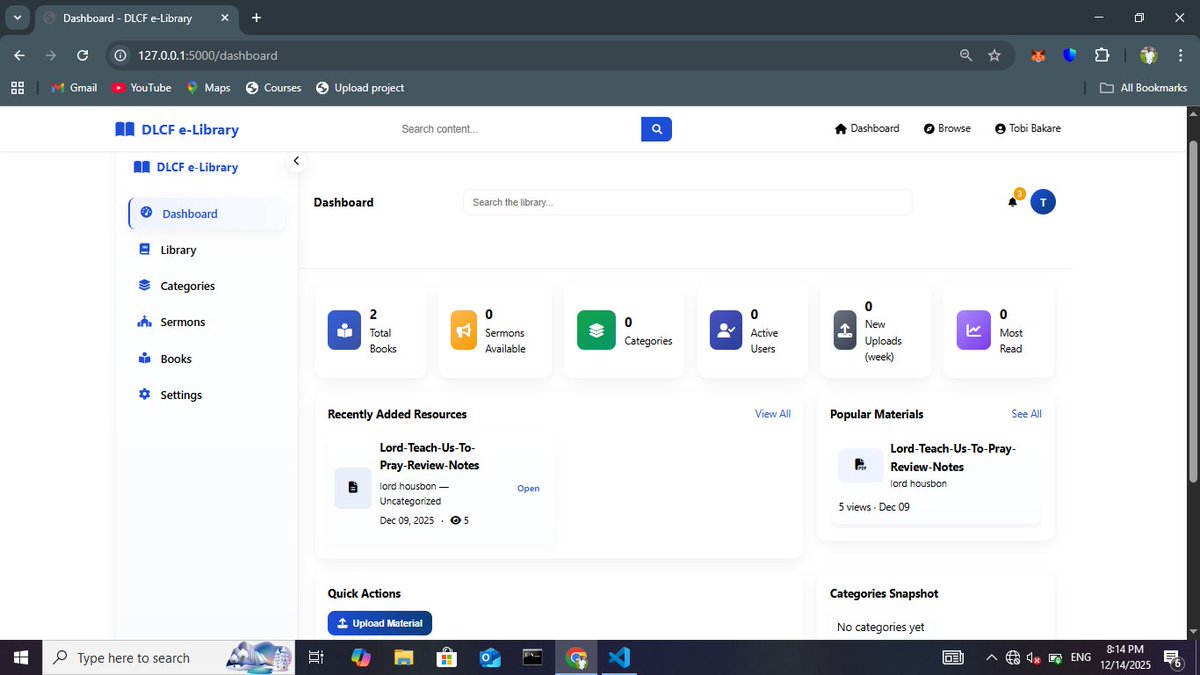Click the Sermons Available megaphone icon
1200x675 pixels.
click(x=464, y=330)
